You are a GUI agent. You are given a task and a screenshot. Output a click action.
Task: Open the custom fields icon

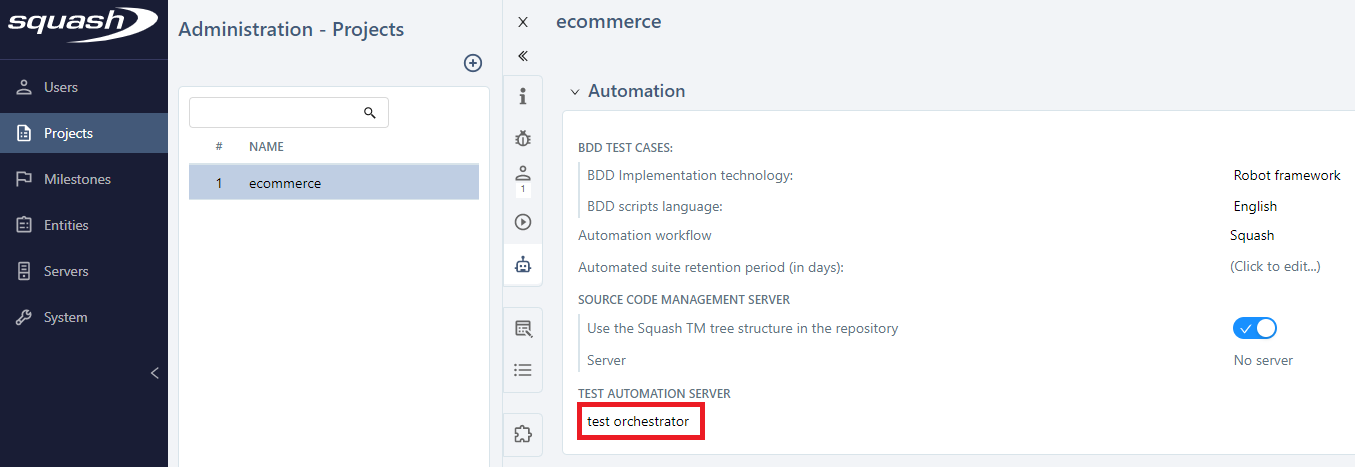pyautogui.click(x=522, y=328)
